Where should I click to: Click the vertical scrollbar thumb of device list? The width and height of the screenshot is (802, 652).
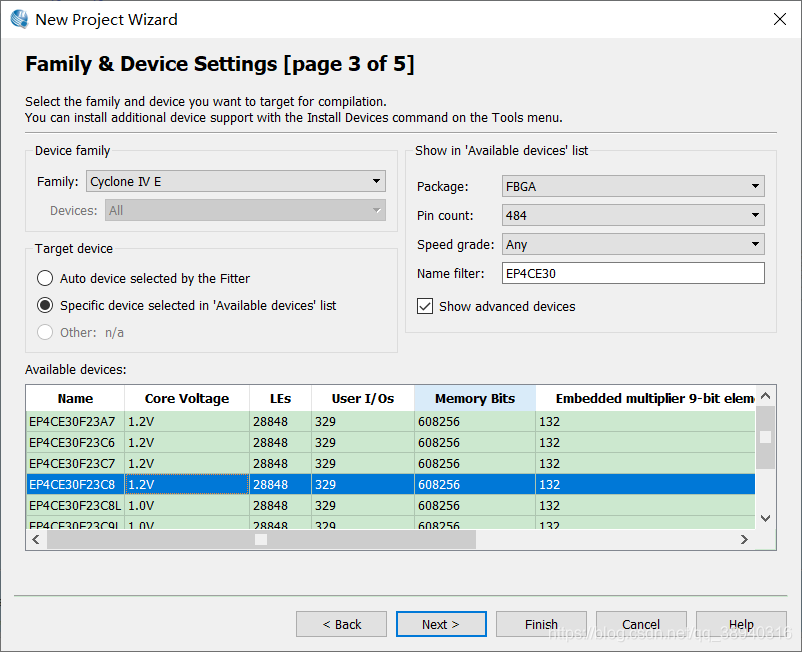pyautogui.click(x=765, y=437)
